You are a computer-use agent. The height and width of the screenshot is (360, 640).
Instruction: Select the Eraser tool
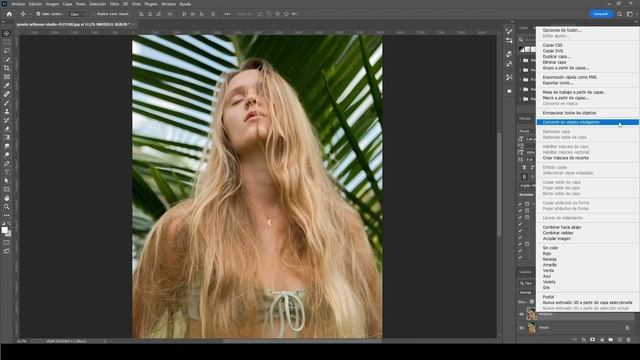7,129
